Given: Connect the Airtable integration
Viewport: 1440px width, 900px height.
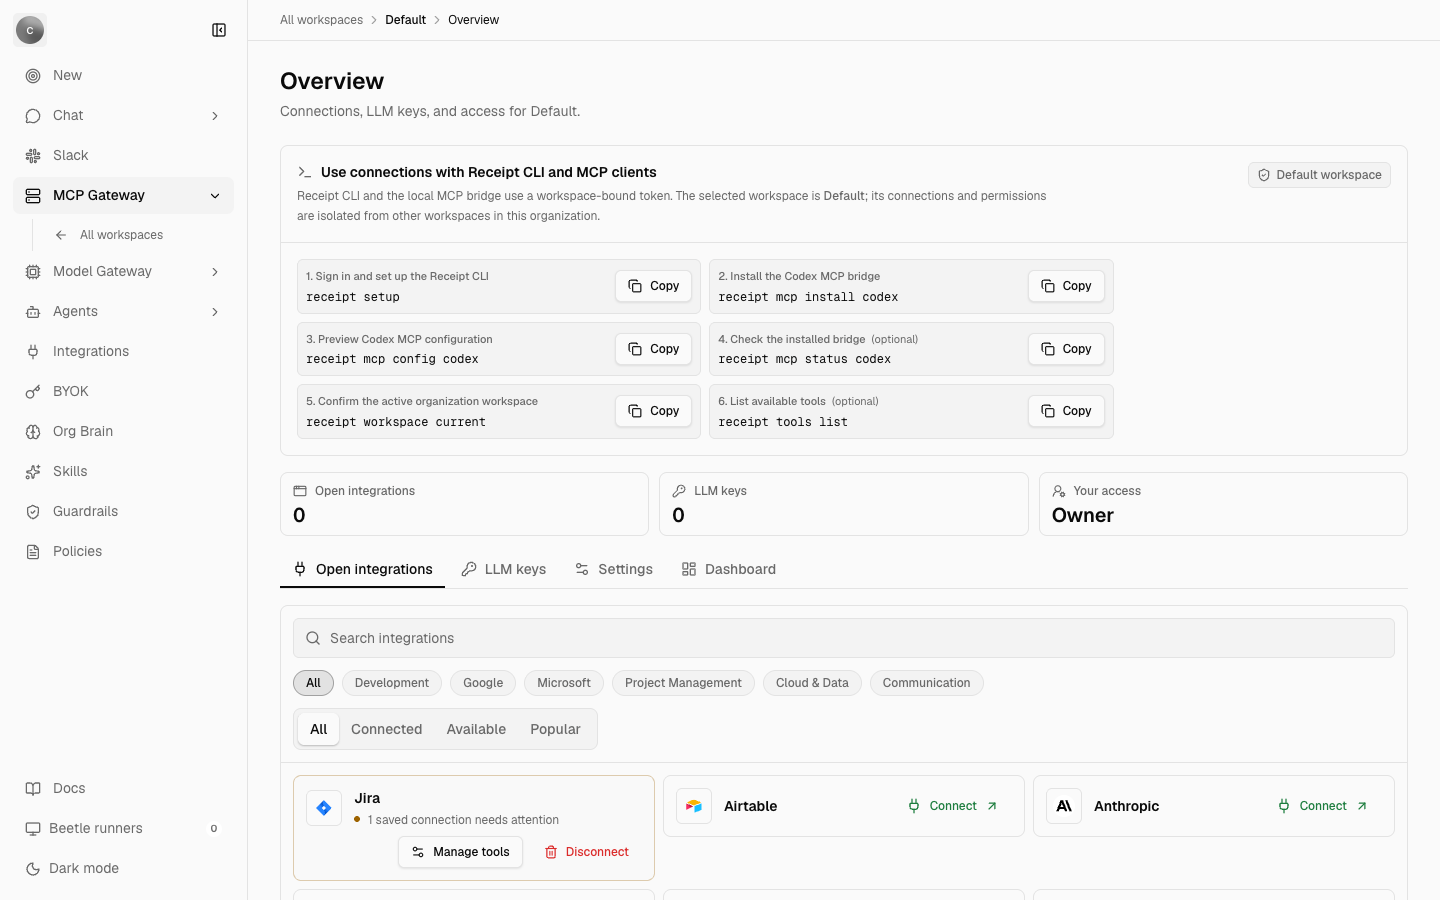Looking at the screenshot, I should click(x=953, y=806).
